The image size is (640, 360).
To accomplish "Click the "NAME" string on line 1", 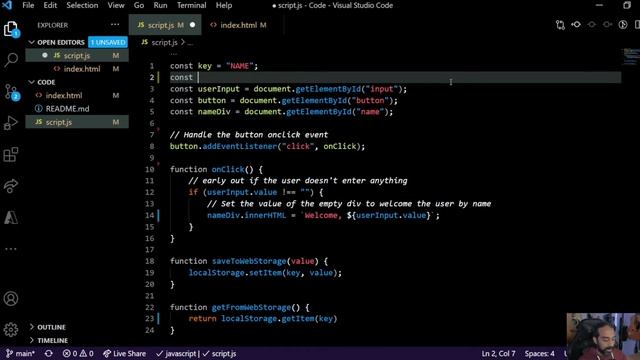I will tap(240, 66).
